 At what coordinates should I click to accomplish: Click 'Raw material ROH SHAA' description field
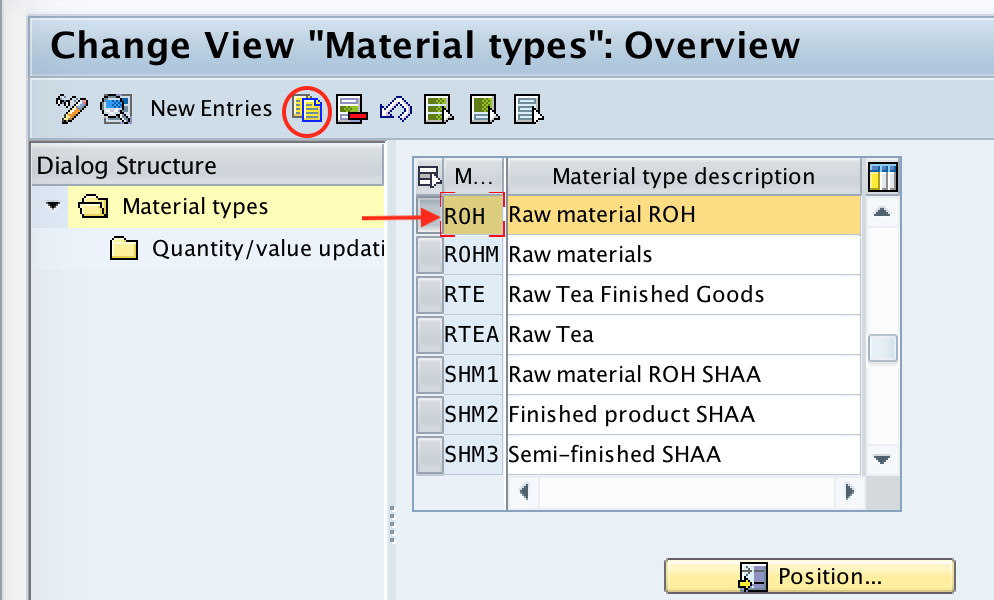tap(684, 375)
